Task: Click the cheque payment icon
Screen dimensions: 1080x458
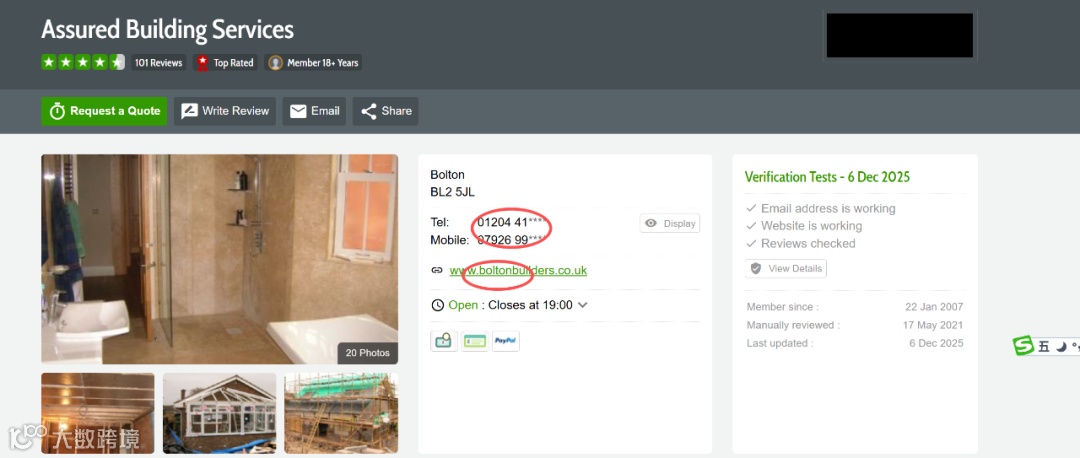Action: (x=475, y=341)
